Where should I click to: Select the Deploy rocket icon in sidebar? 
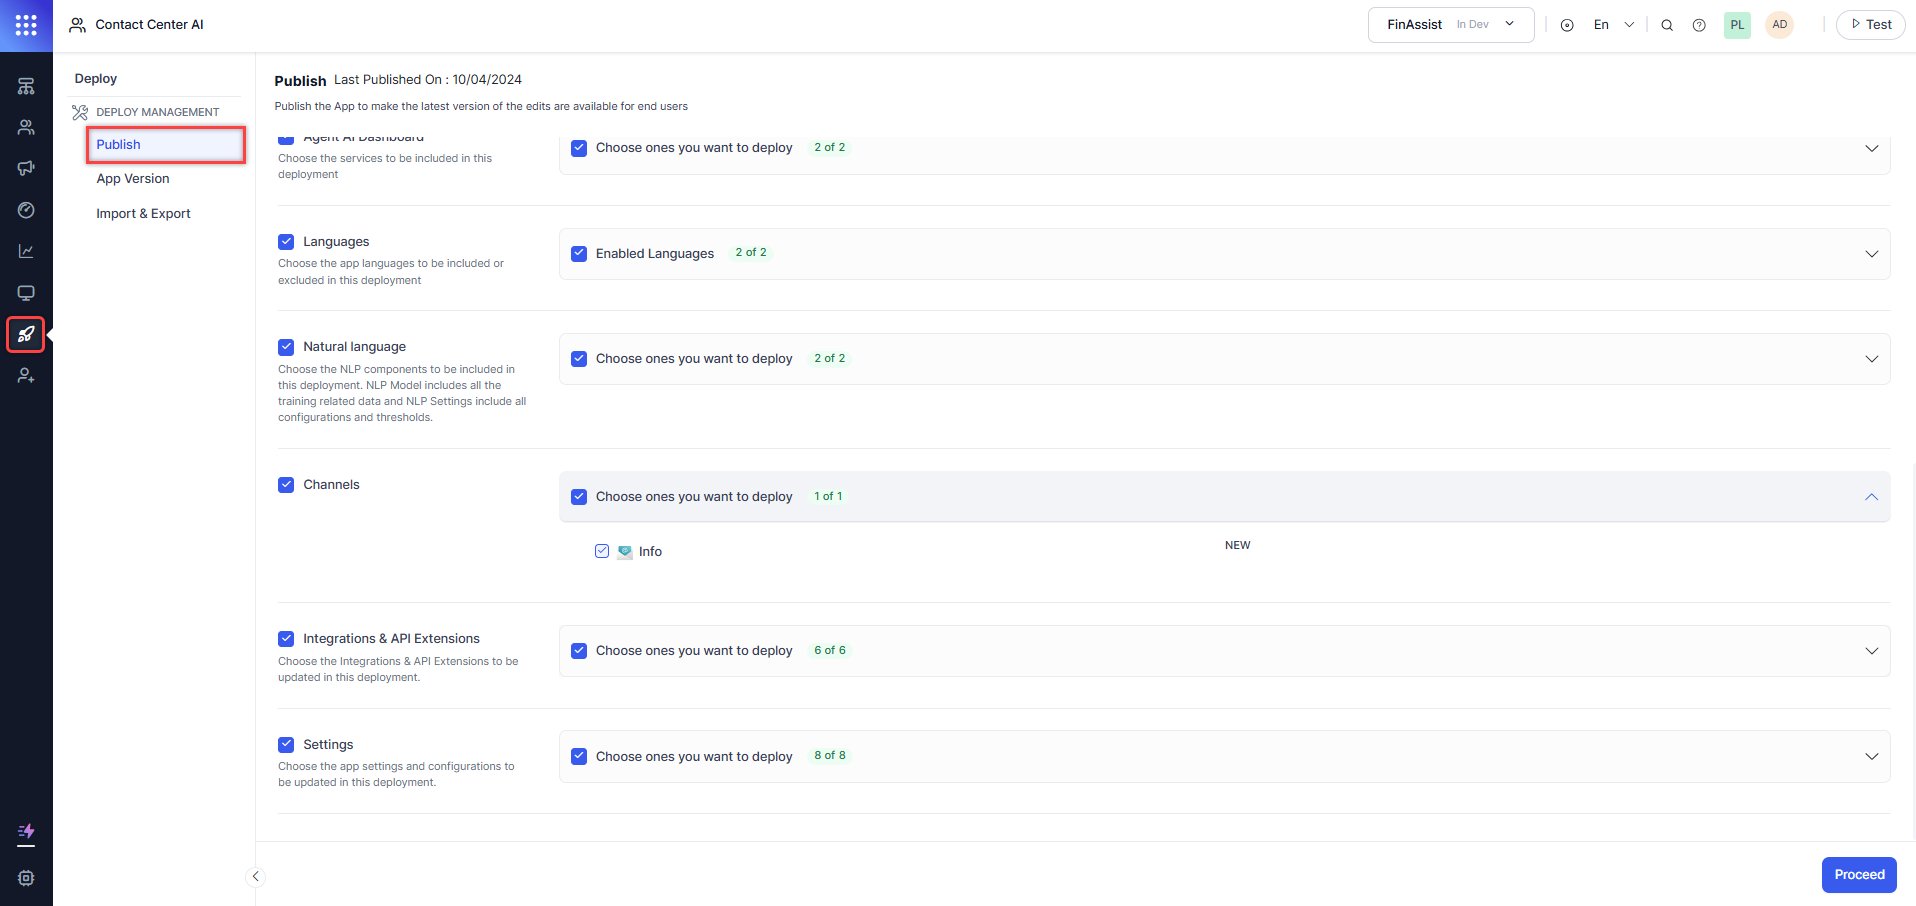click(26, 334)
